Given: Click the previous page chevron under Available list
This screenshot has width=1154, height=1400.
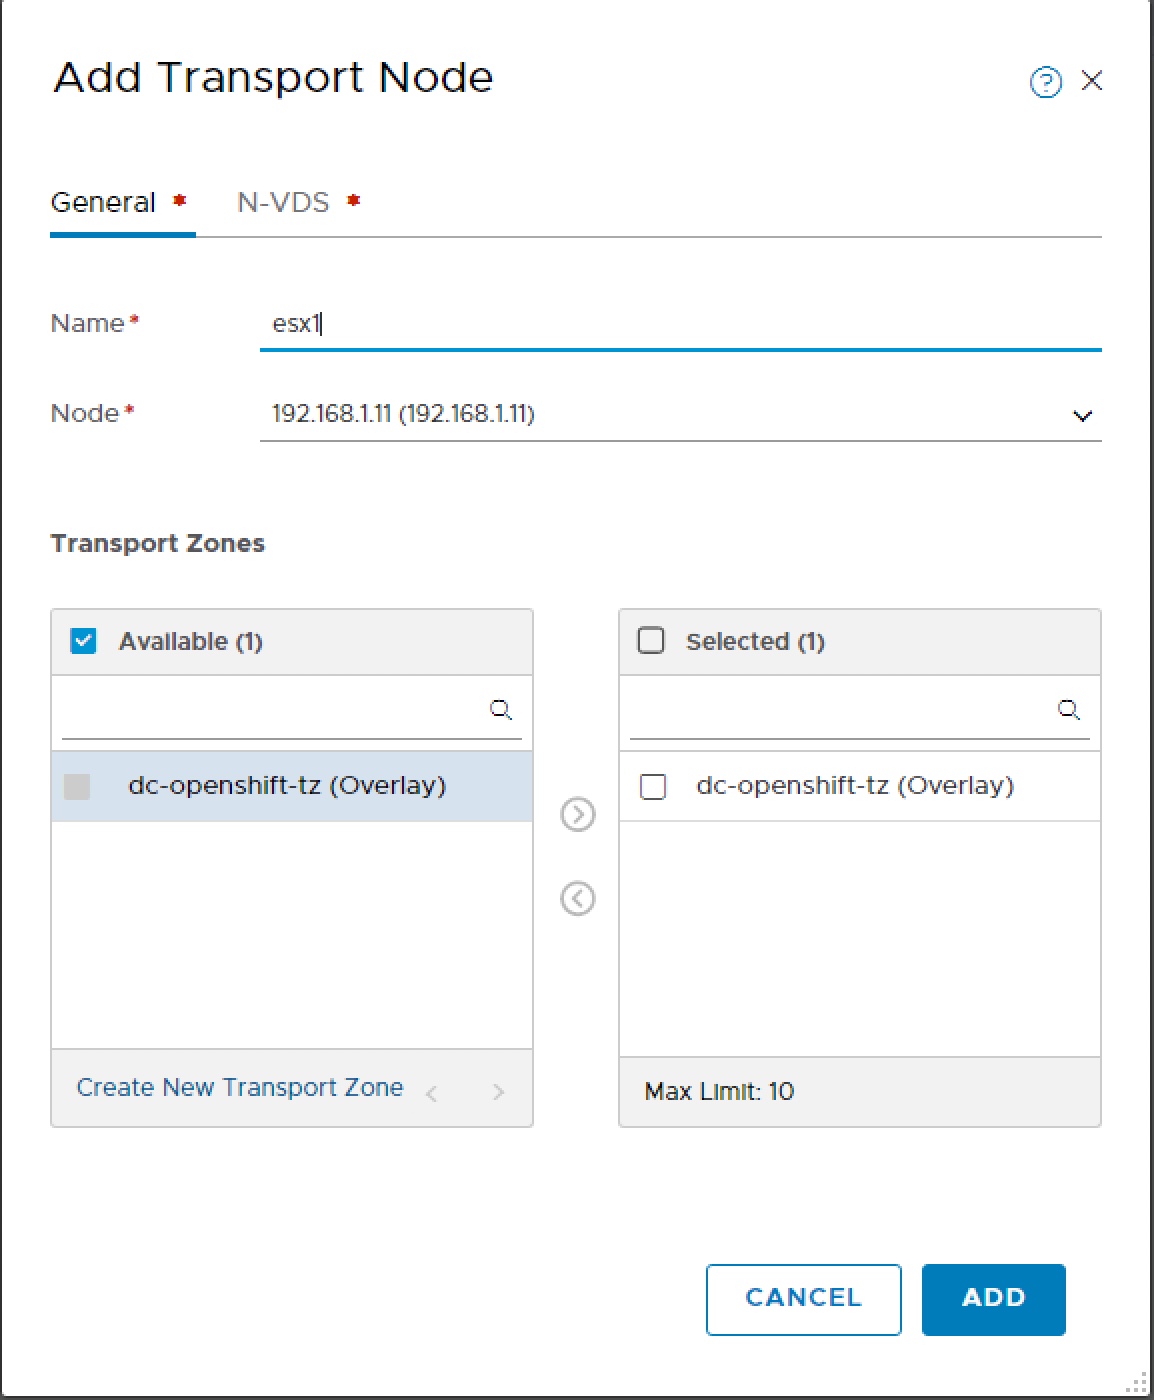Looking at the screenshot, I should click(x=432, y=1093).
